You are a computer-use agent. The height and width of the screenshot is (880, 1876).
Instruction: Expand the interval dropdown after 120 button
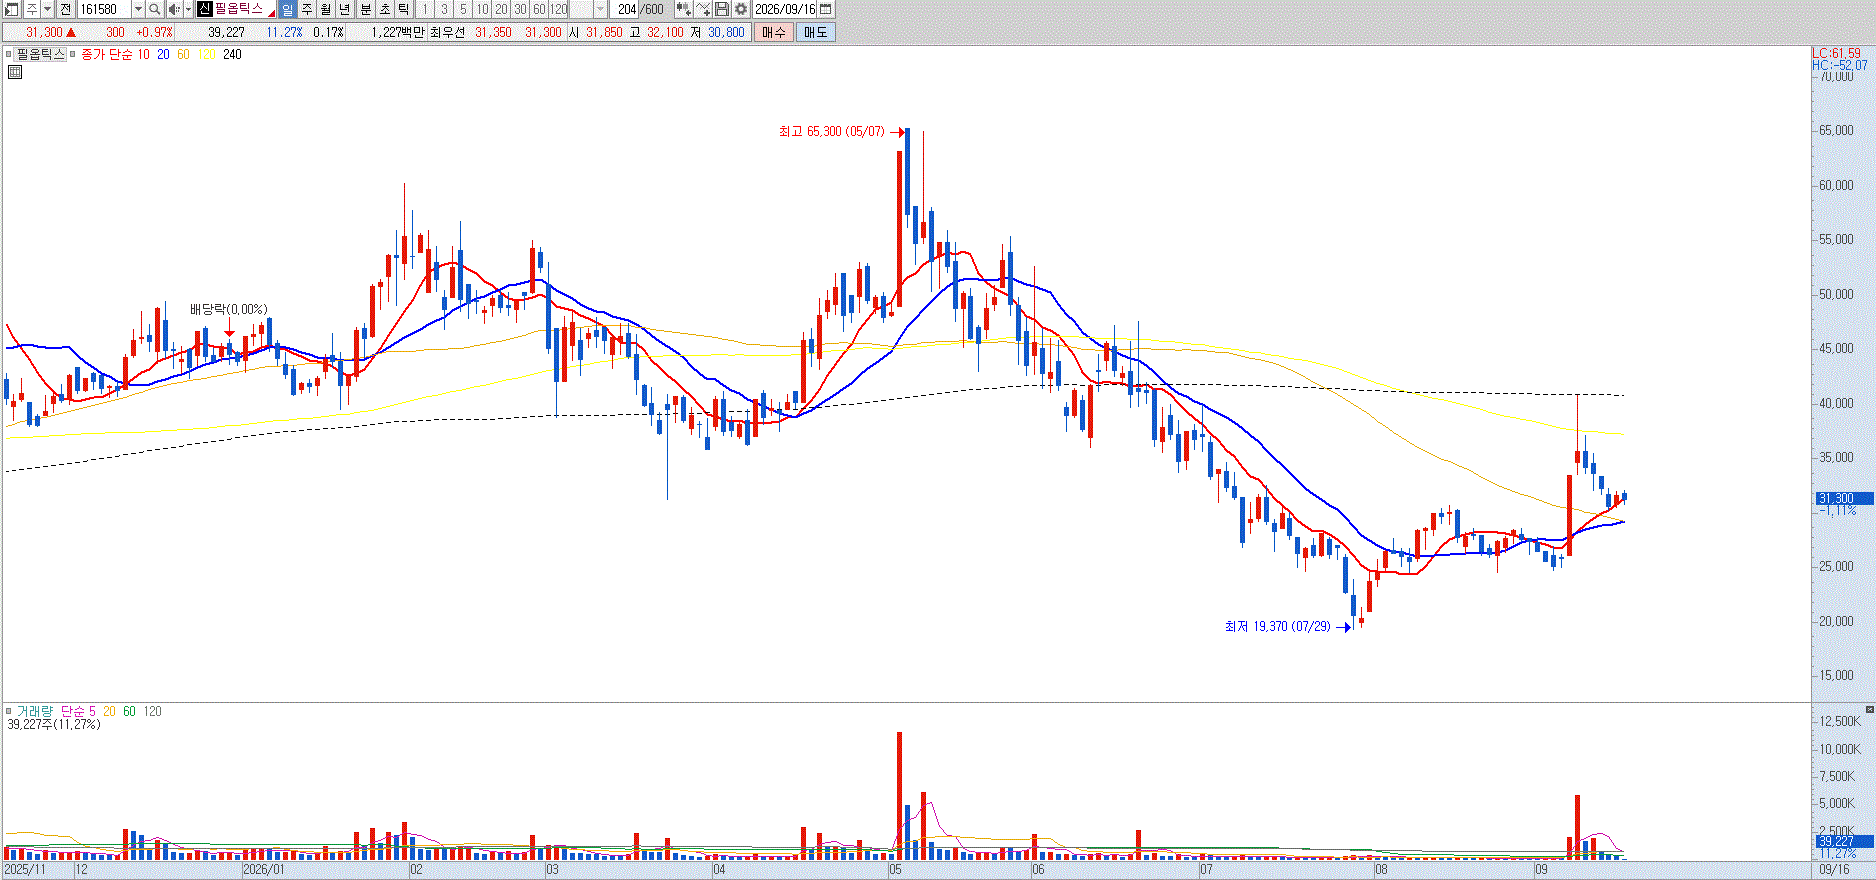coord(600,9)
